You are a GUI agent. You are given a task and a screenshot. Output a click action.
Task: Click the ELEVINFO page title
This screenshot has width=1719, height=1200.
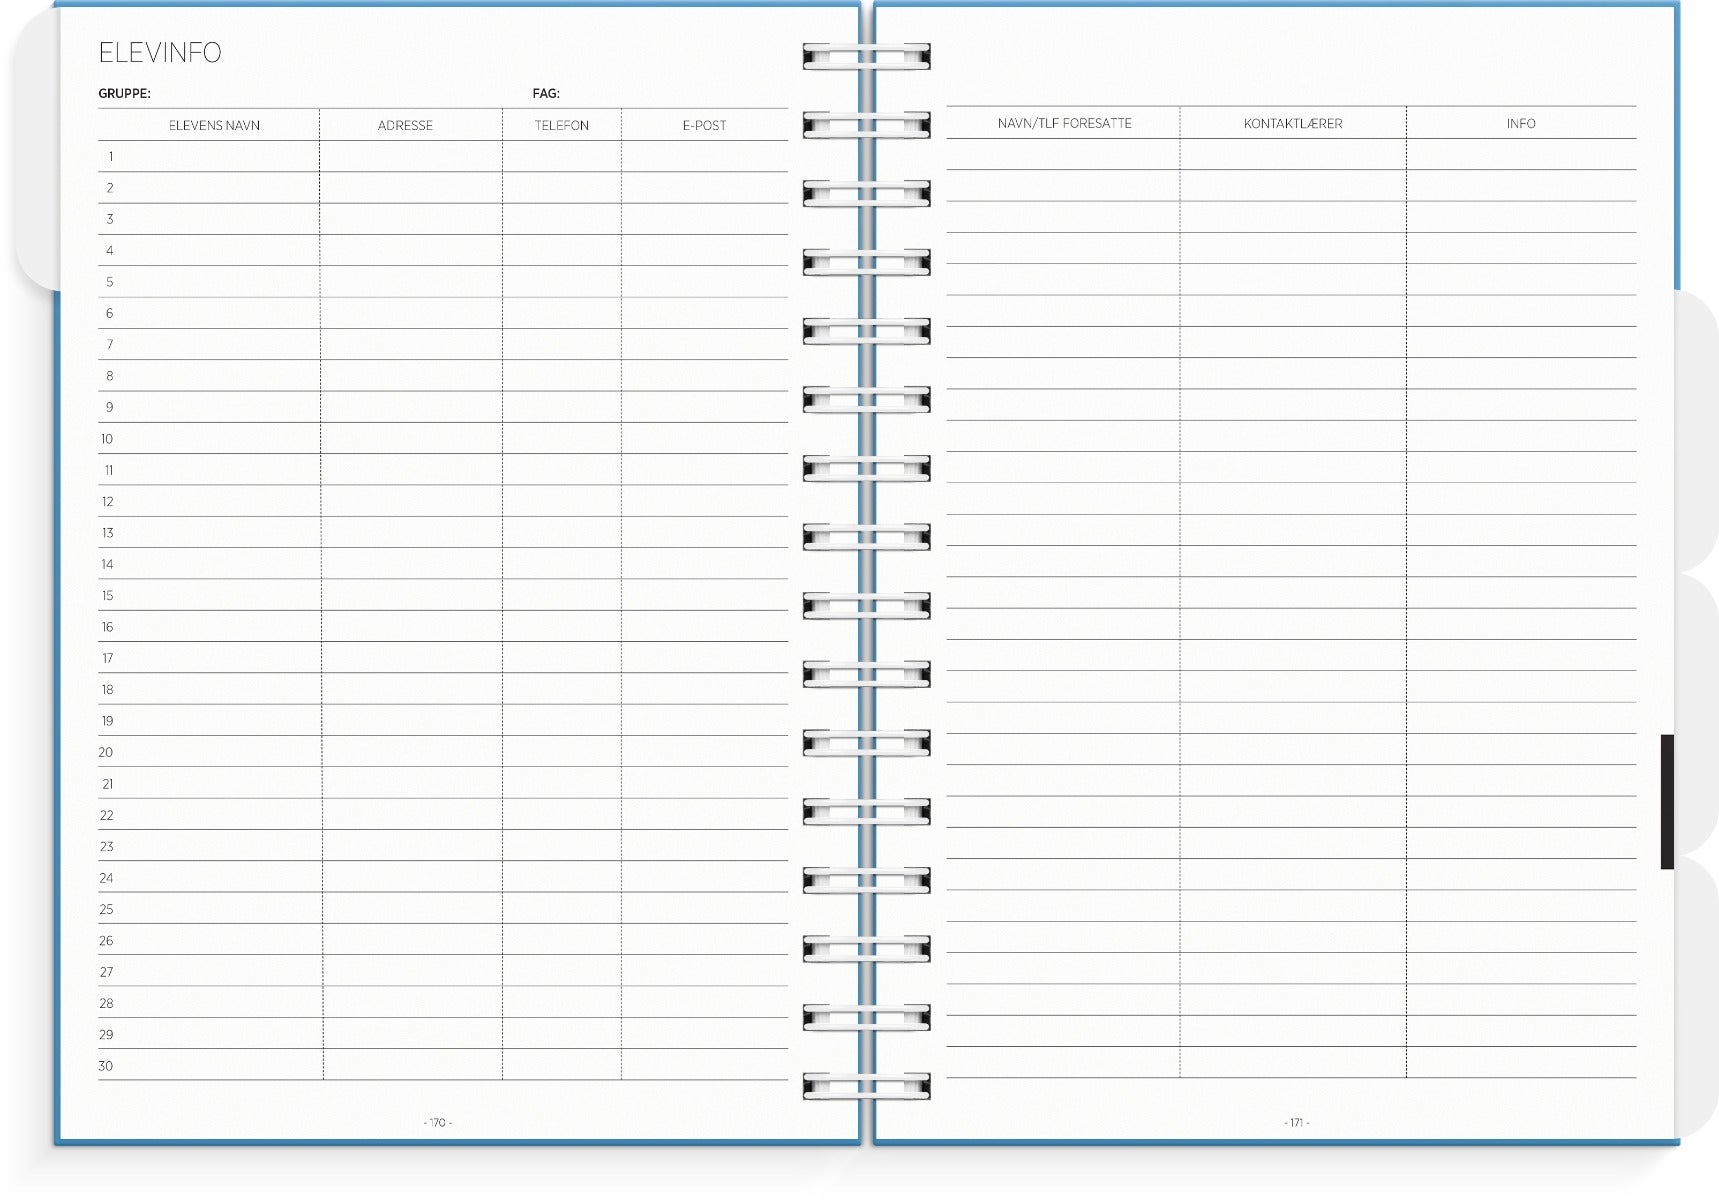tap(160, 52)
